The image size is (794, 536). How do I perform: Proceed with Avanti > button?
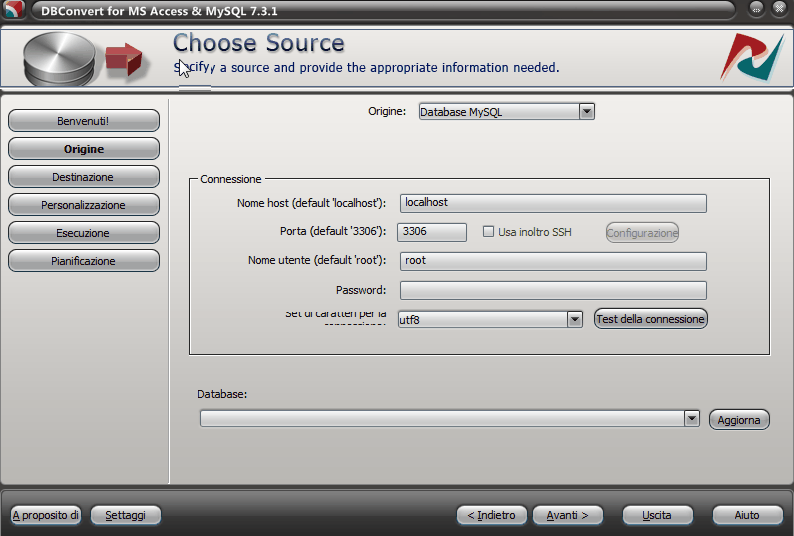[568, 515]
